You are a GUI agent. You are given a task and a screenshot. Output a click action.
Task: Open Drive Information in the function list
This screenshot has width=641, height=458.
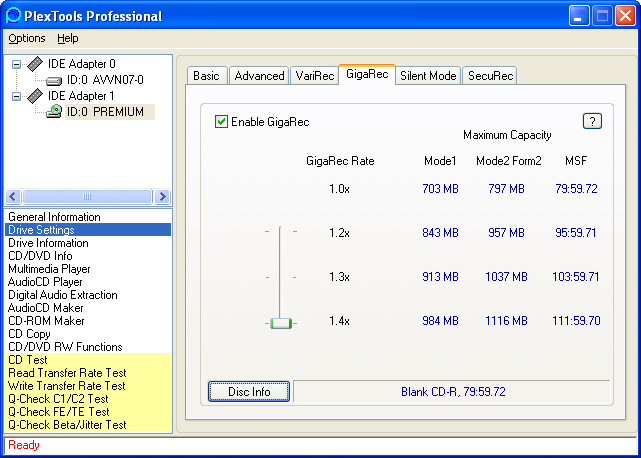point(88,243)
